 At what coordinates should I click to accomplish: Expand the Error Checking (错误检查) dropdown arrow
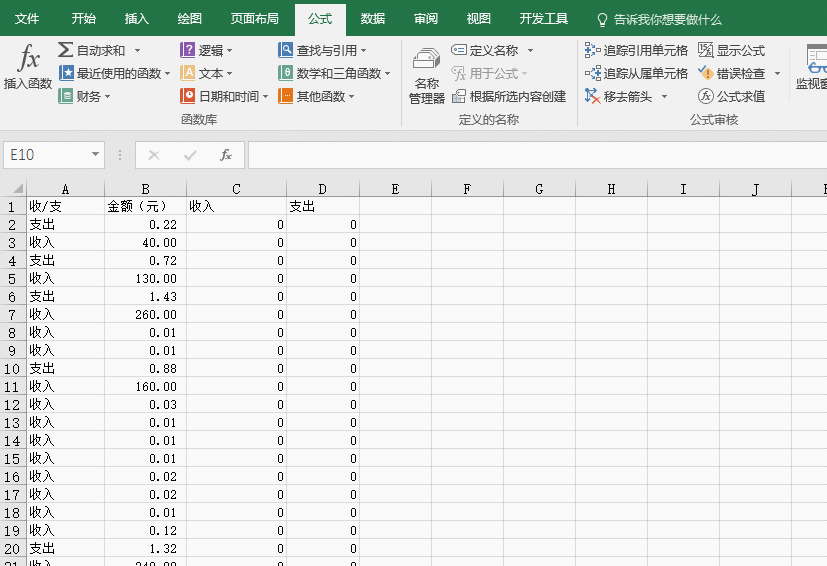click(x=777, y=73)
